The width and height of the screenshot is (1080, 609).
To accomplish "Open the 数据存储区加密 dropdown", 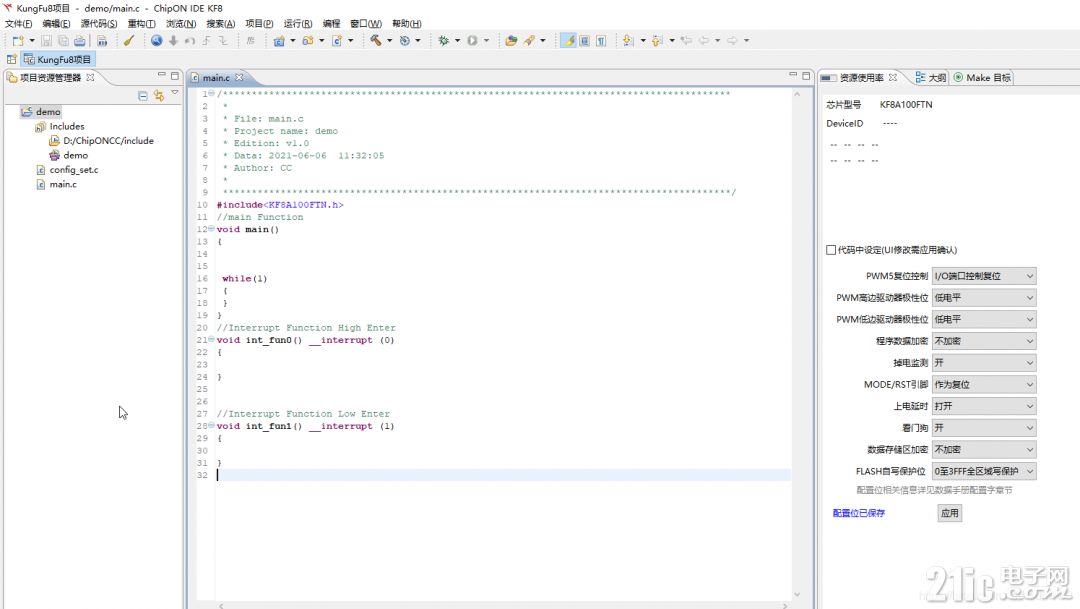I will coord(984,449).
